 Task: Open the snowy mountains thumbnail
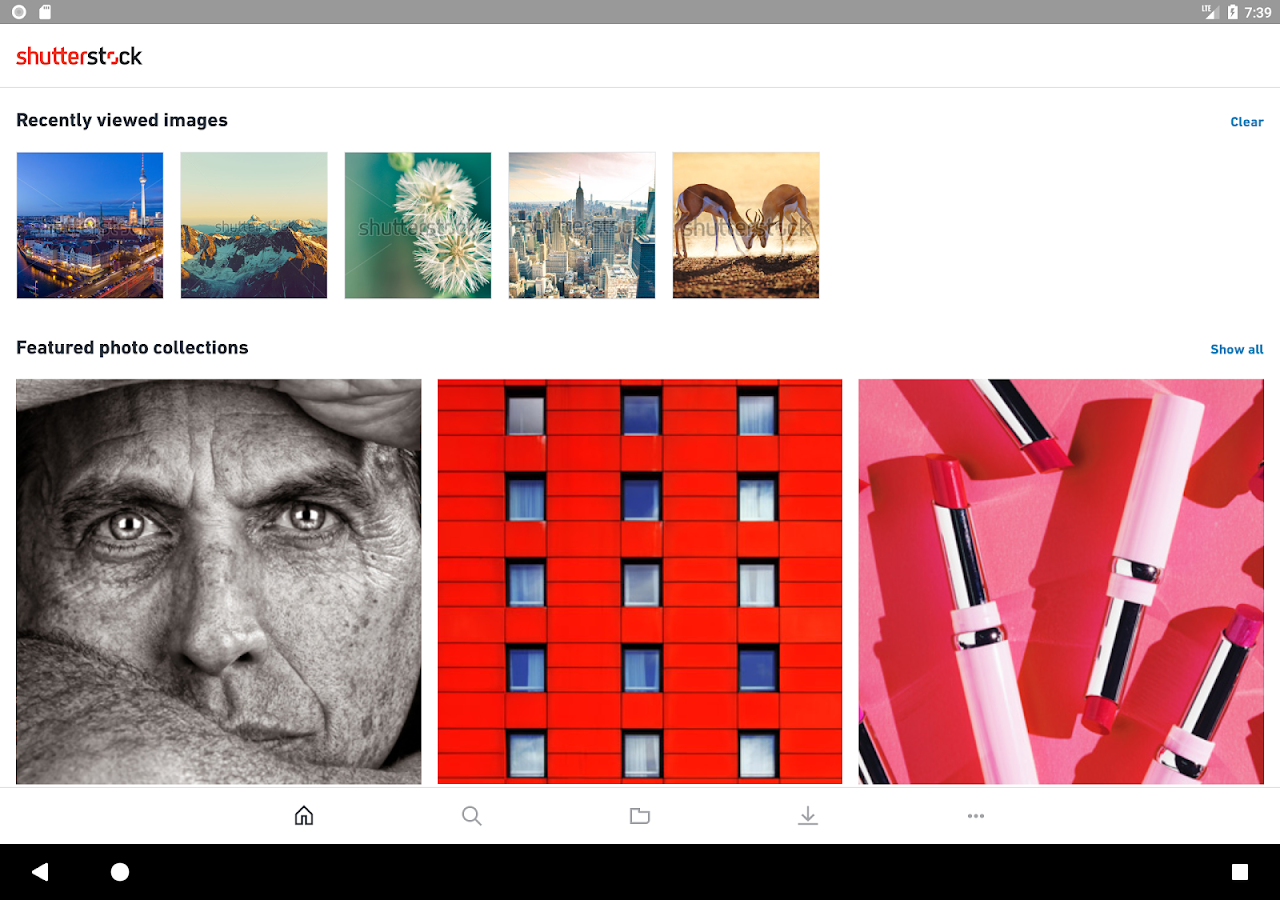253,225
